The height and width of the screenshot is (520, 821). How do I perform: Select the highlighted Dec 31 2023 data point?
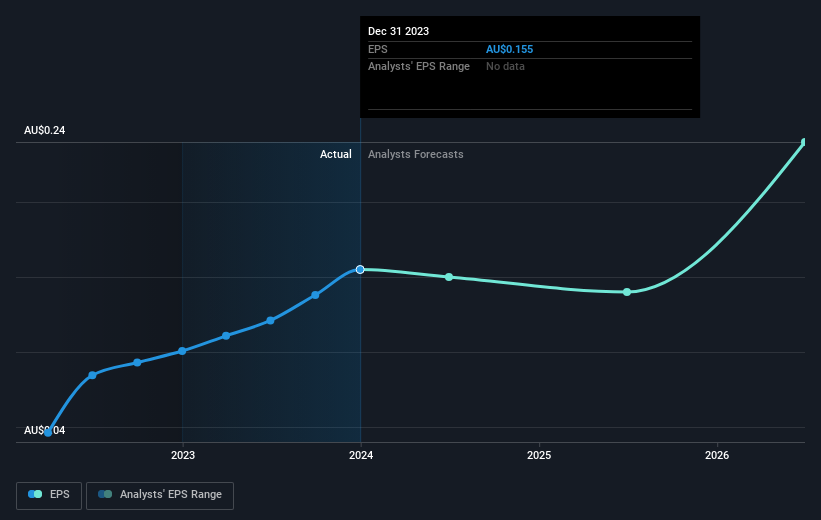(x=360, y=269)
